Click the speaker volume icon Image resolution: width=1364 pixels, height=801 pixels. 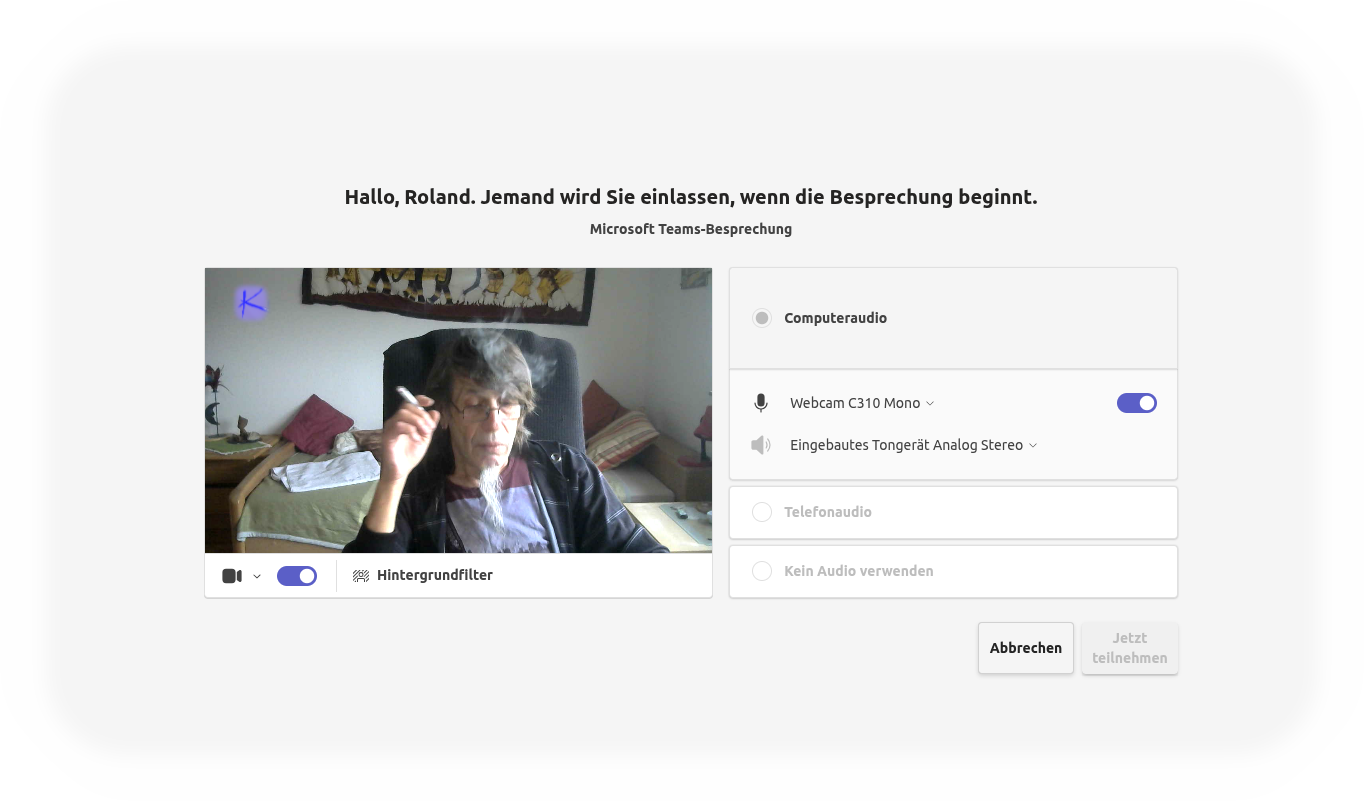point(761,445)
